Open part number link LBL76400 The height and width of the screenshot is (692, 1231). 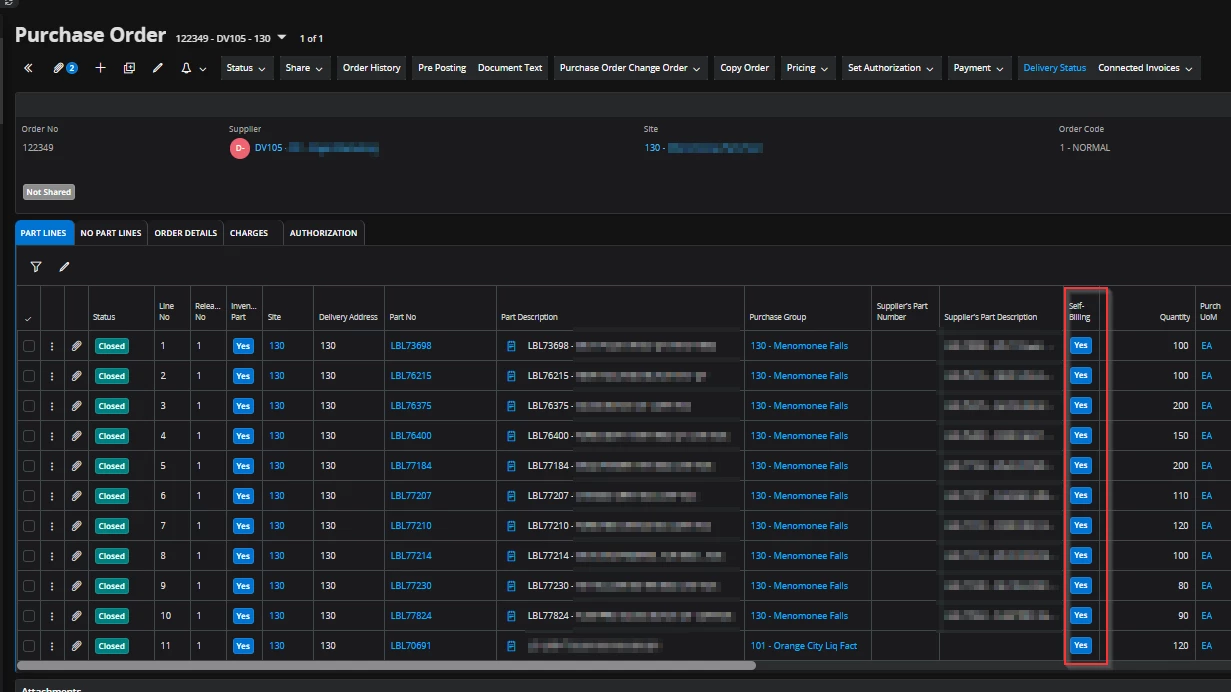[x=411, y=436]
